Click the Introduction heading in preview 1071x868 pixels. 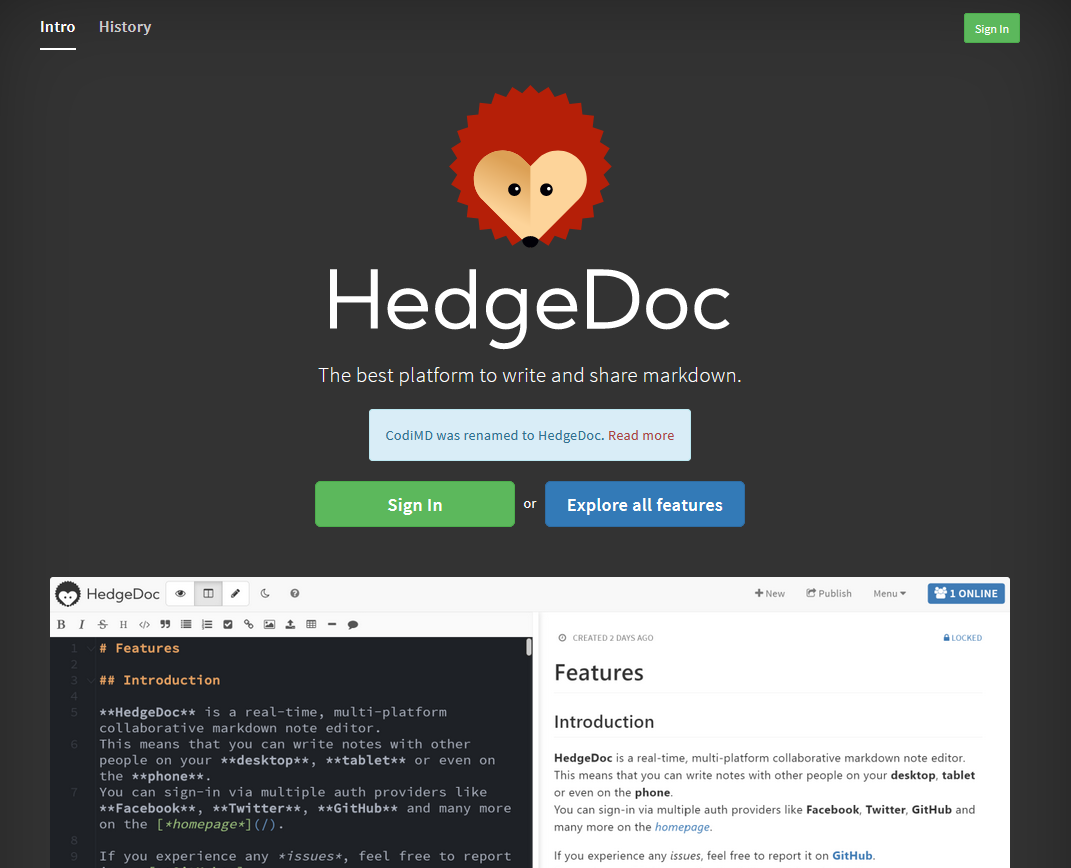[x=604, y=722]
